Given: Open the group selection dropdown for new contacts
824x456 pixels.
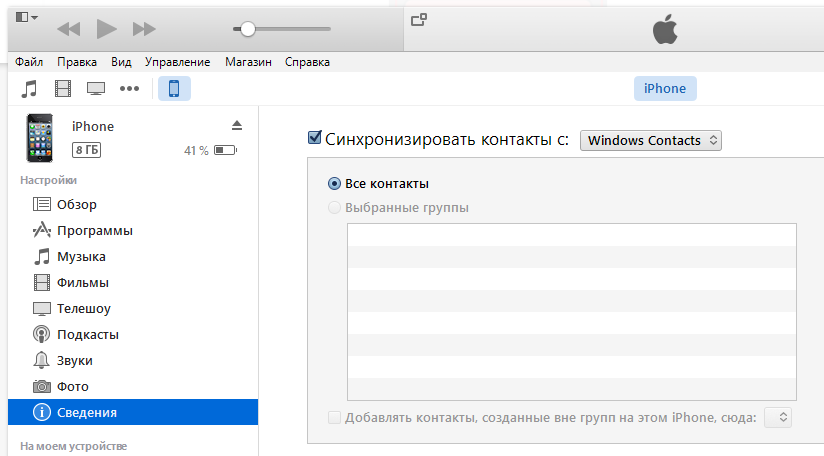Looking at the screenshot, I should [x=778, y=417].
